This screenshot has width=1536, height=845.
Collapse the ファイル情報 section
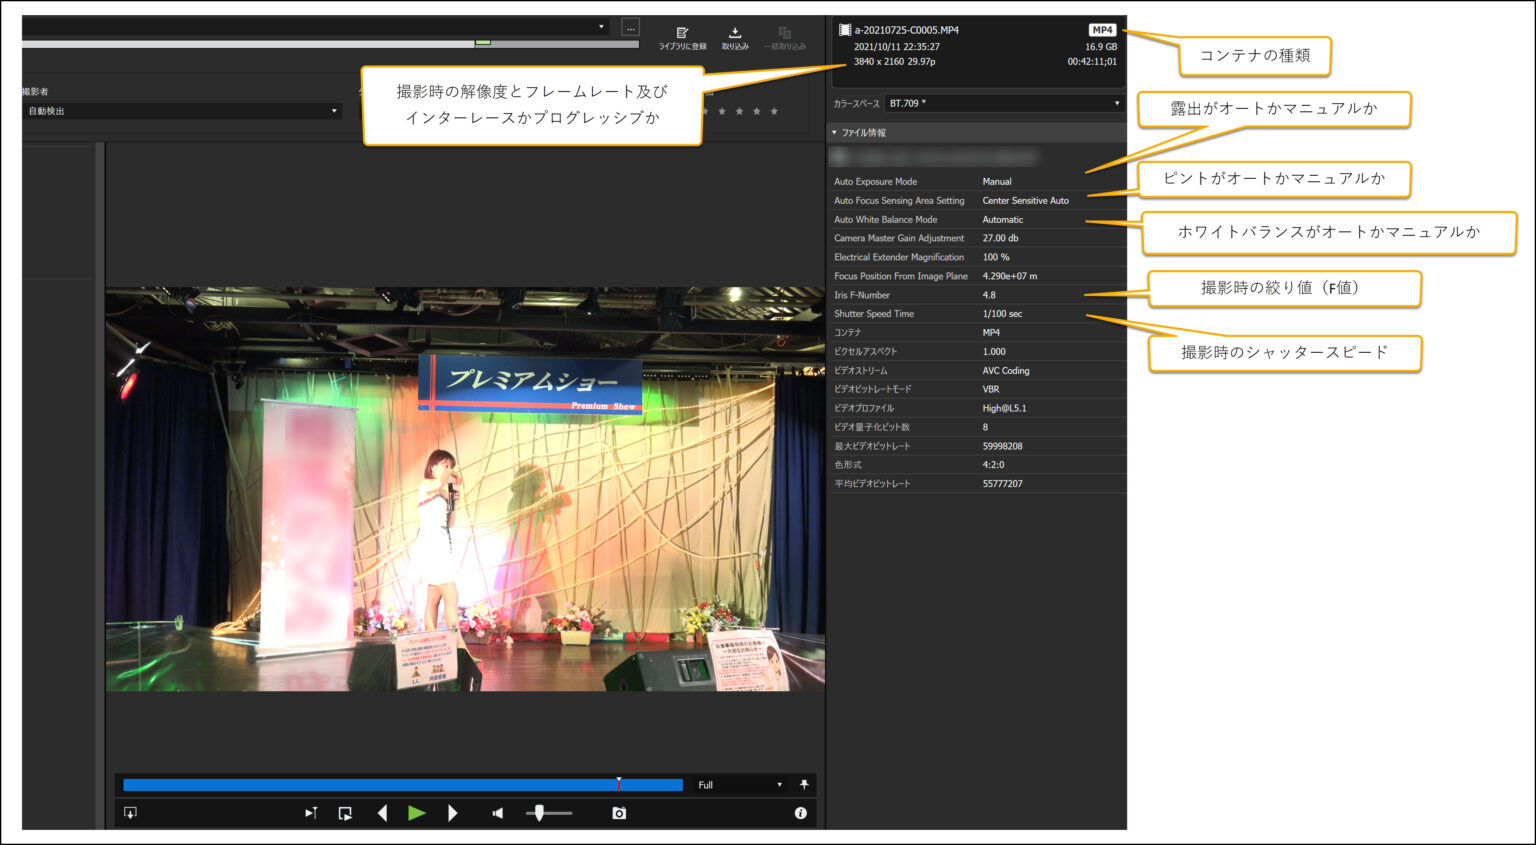point(833,132)
